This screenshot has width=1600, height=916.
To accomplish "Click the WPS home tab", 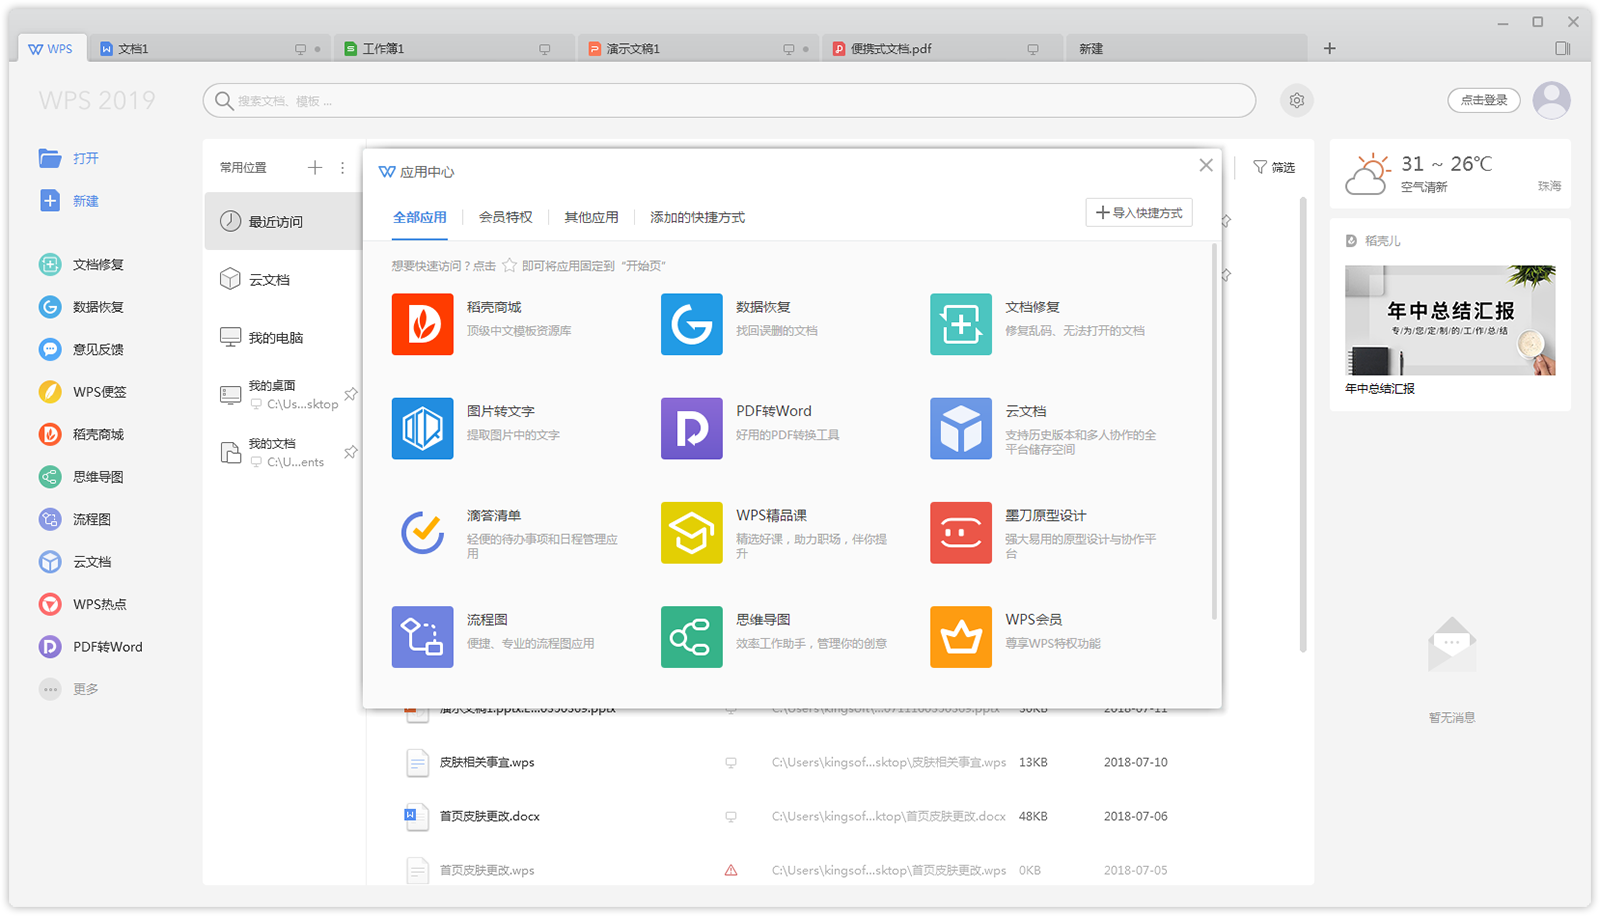I will pos(51,48).
